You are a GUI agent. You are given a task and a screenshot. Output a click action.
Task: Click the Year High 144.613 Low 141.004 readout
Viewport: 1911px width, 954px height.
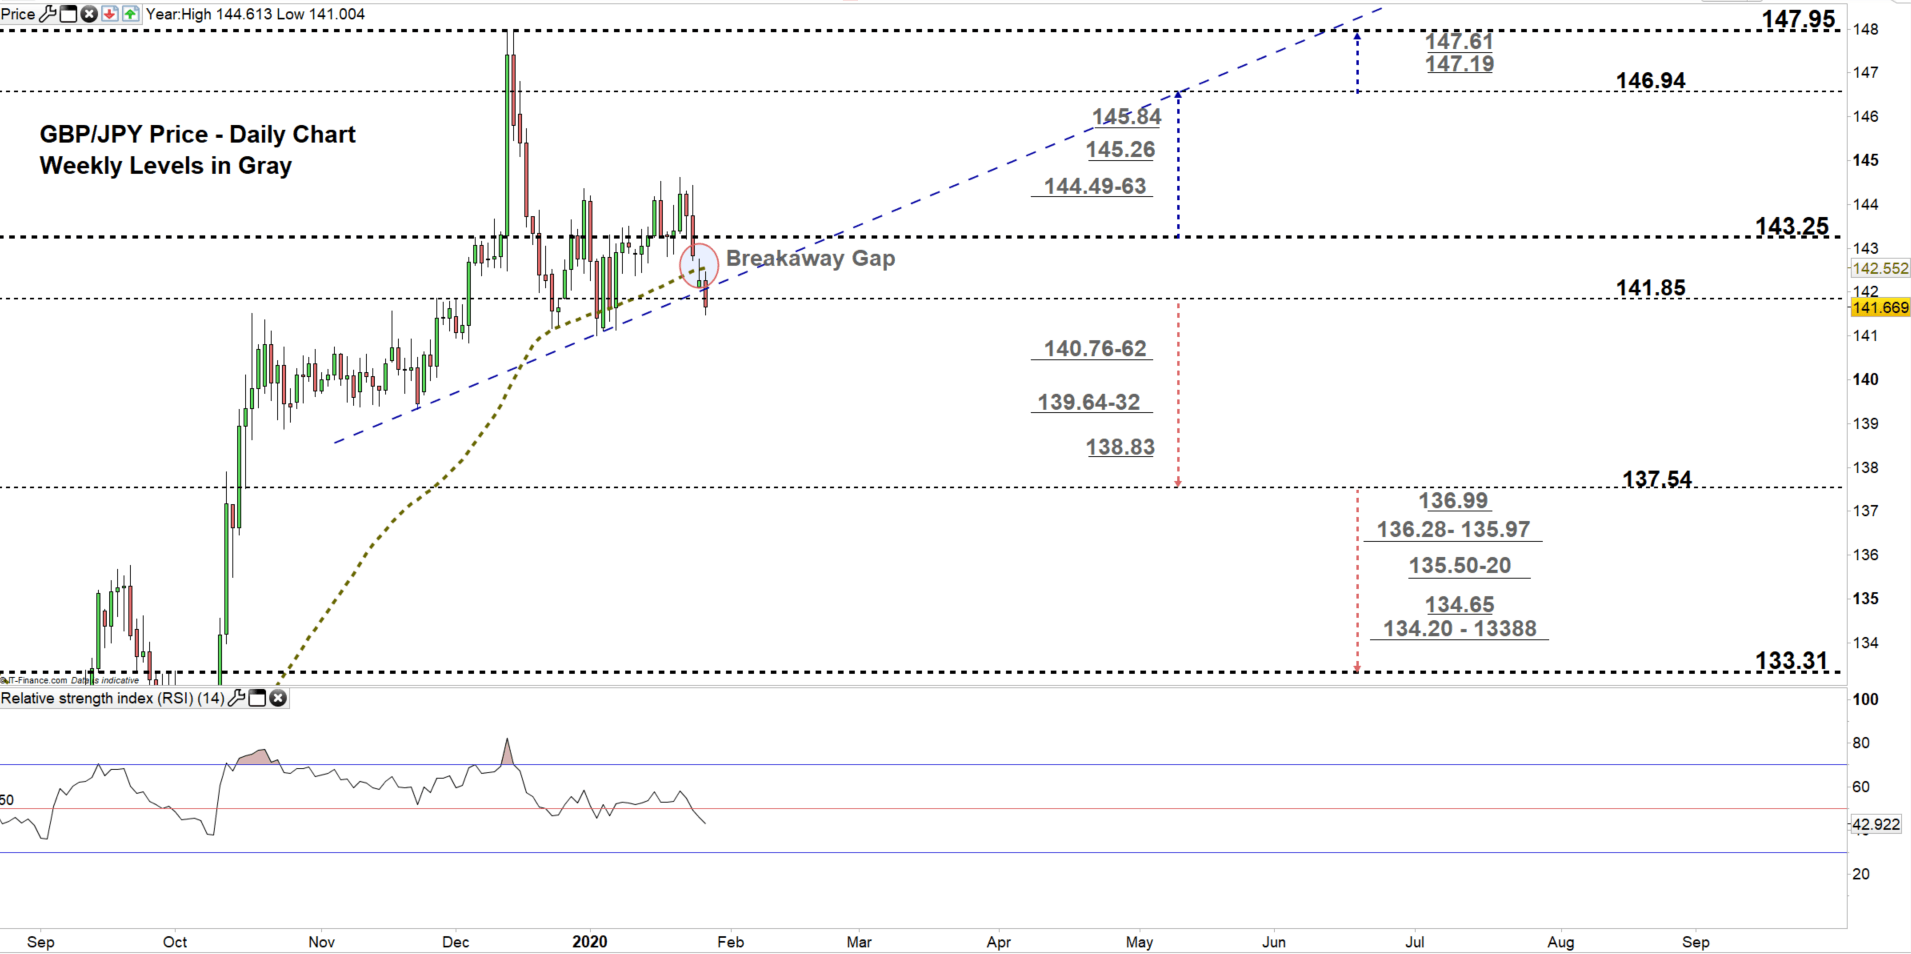[255, 14]
